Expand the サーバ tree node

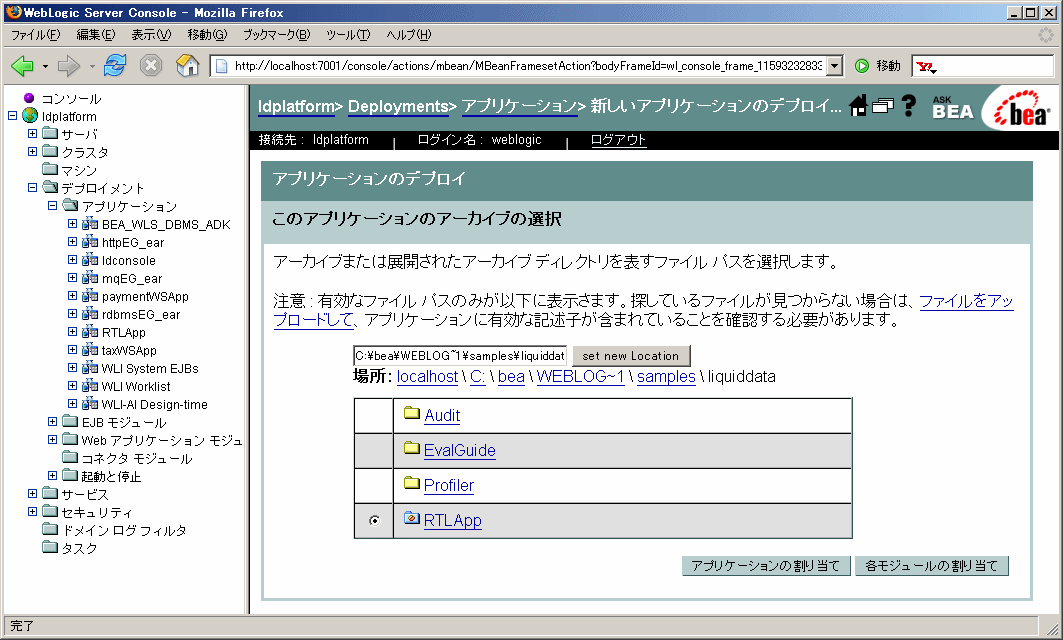coord(33,134)
